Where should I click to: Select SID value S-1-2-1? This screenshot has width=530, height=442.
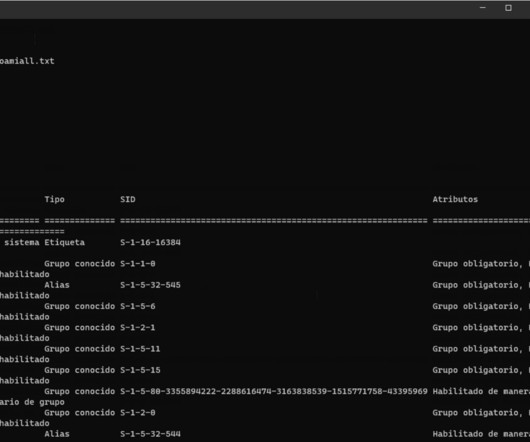coord(138,327)
